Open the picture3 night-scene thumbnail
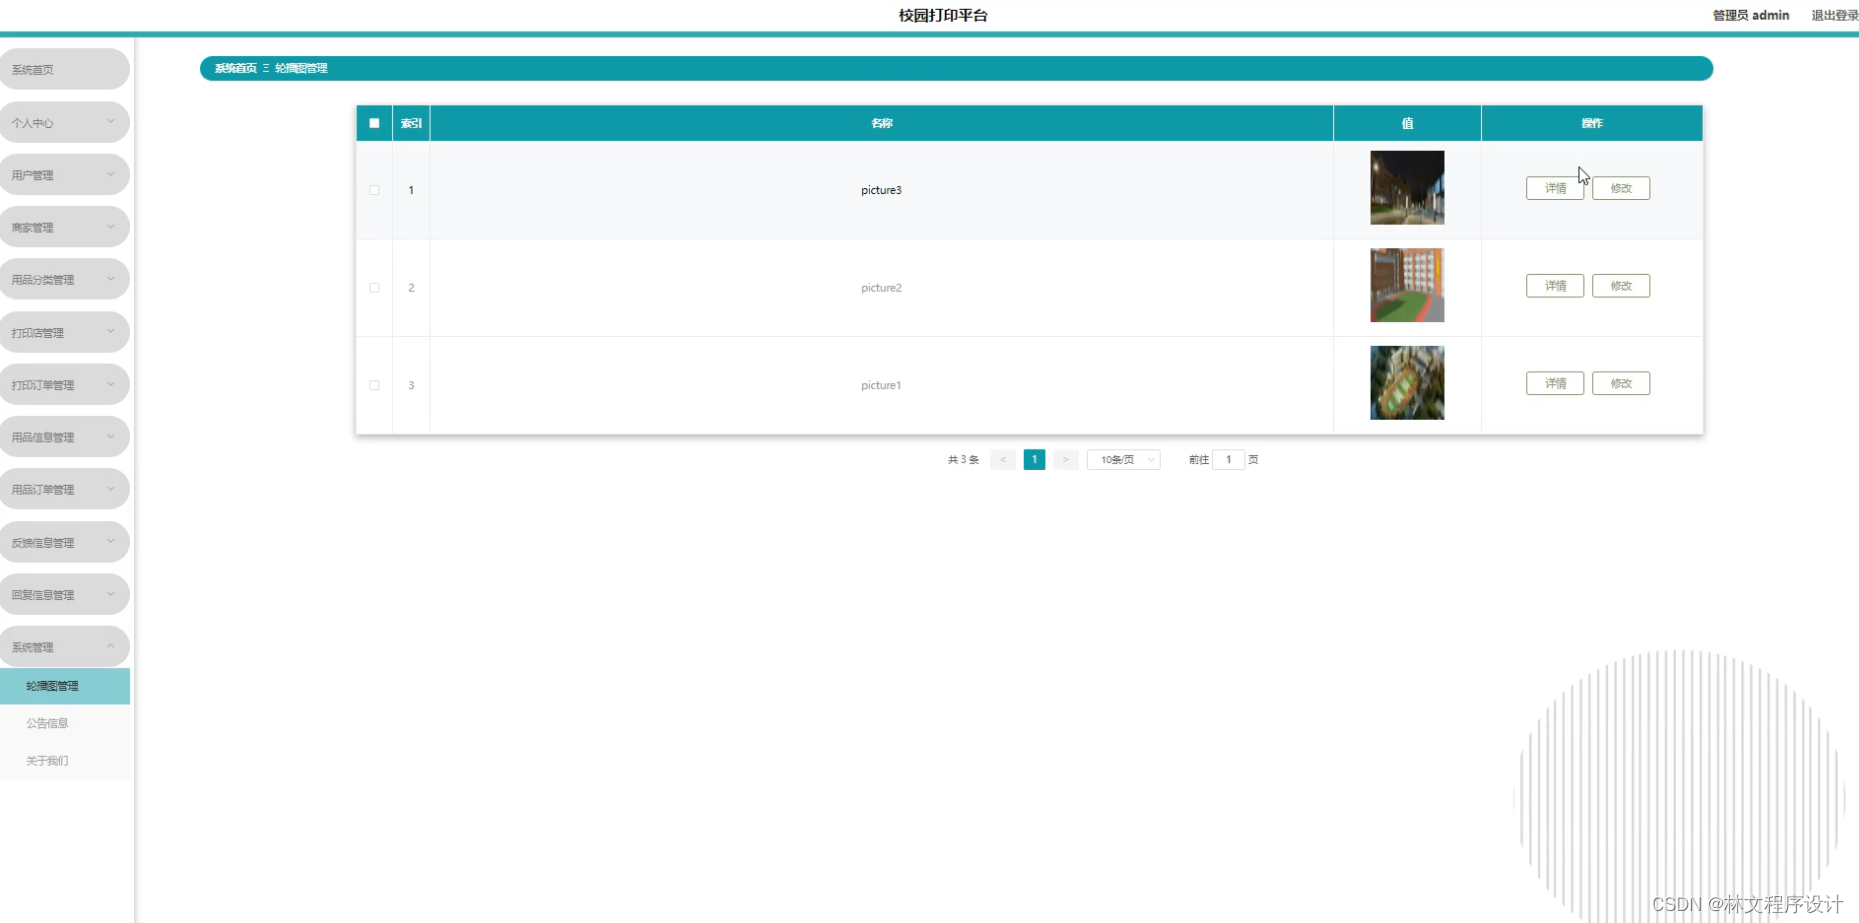 [x=1407, y=188]
